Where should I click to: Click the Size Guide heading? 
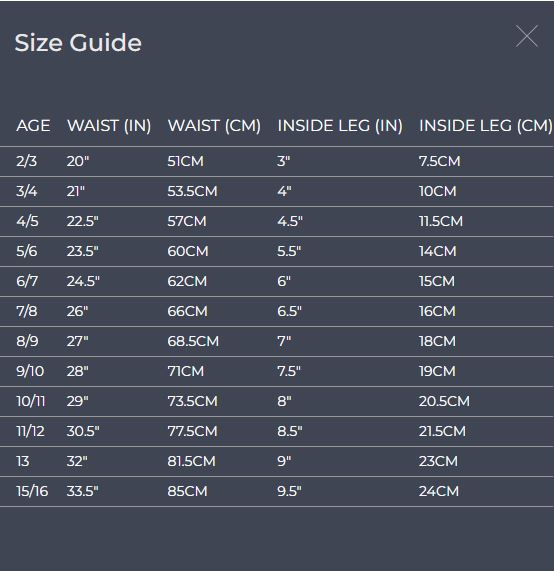(78, 43)
